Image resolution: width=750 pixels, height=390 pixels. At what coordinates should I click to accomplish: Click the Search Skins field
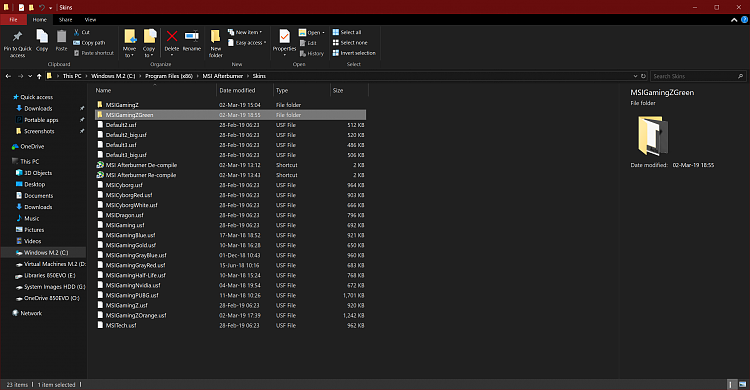pyautogui.click(x=697, y=76)
